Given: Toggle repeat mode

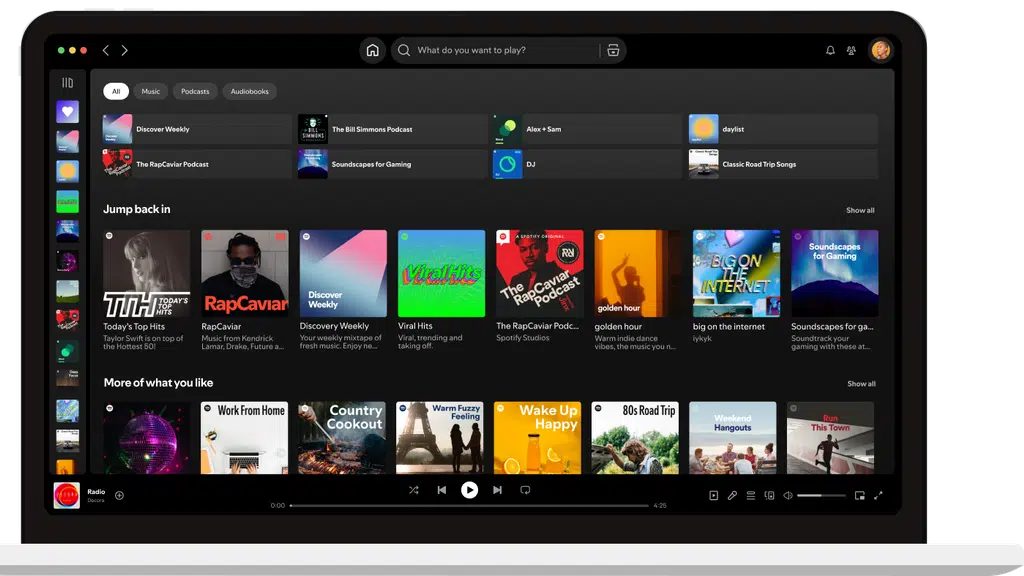Looking at the screenshot, I should pyautogui.click(x=525, y=490).
